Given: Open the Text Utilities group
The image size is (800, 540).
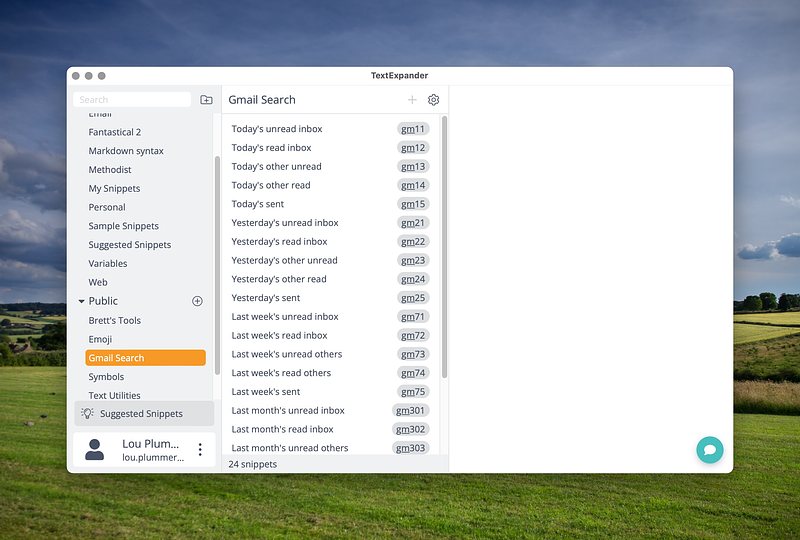Looking at the screenshot, I should (x=114, y=395).
